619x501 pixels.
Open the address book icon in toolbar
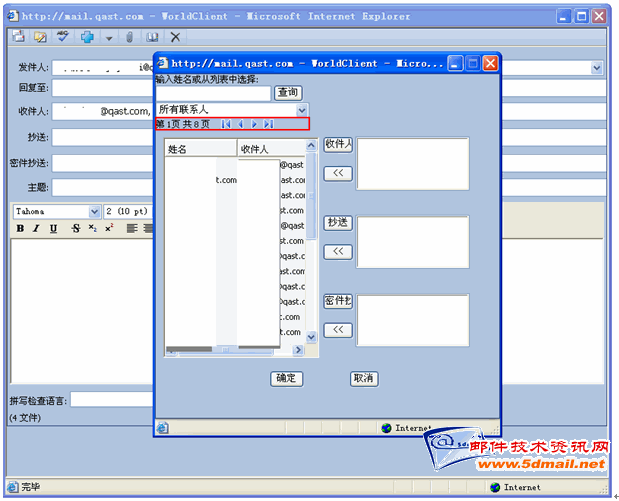click(x=152, y=37)
